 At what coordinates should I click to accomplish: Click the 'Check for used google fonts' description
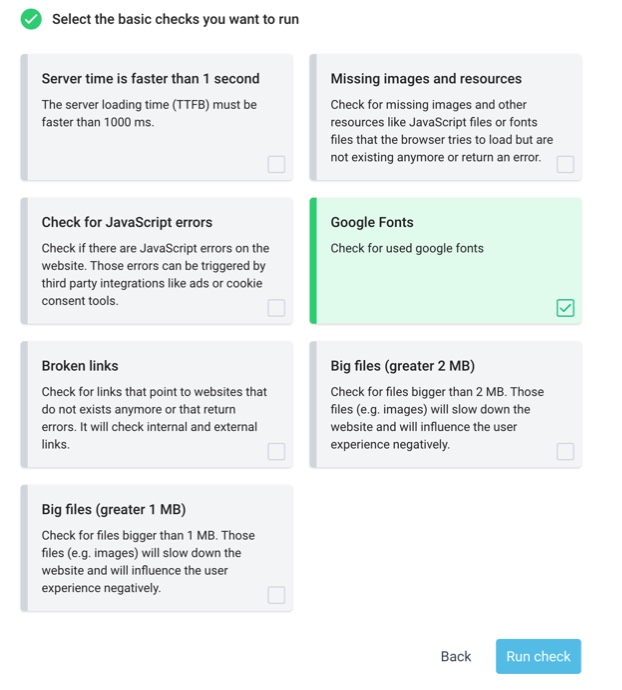(x=407, y=248)
